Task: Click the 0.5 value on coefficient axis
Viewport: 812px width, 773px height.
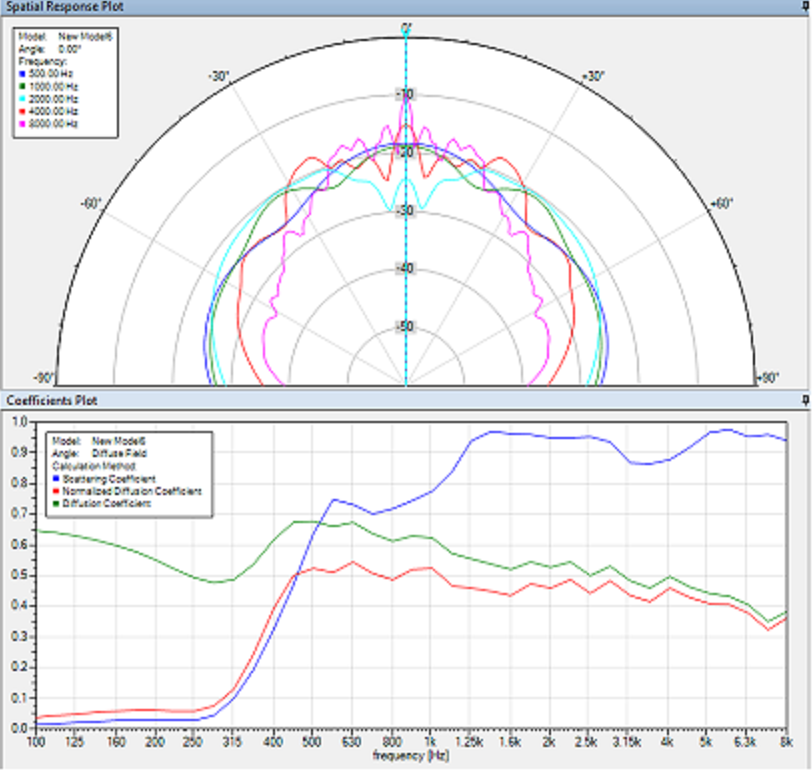Action: point(19,575)
